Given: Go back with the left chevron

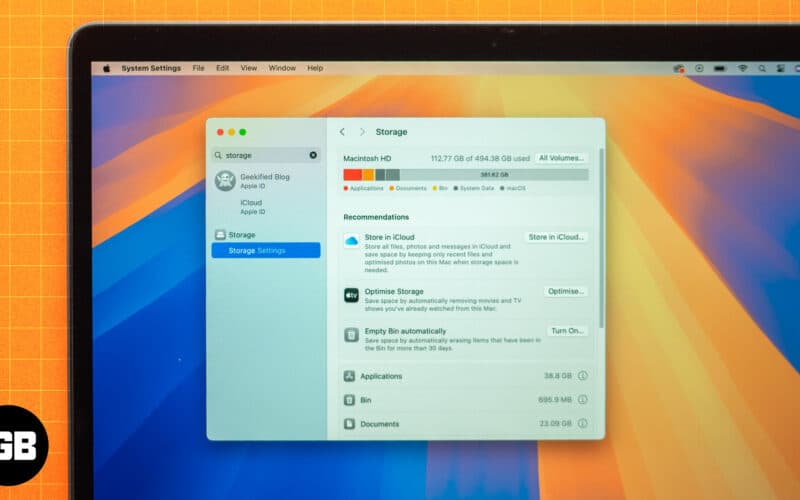Looking at the screenshot, I should 342,132.
